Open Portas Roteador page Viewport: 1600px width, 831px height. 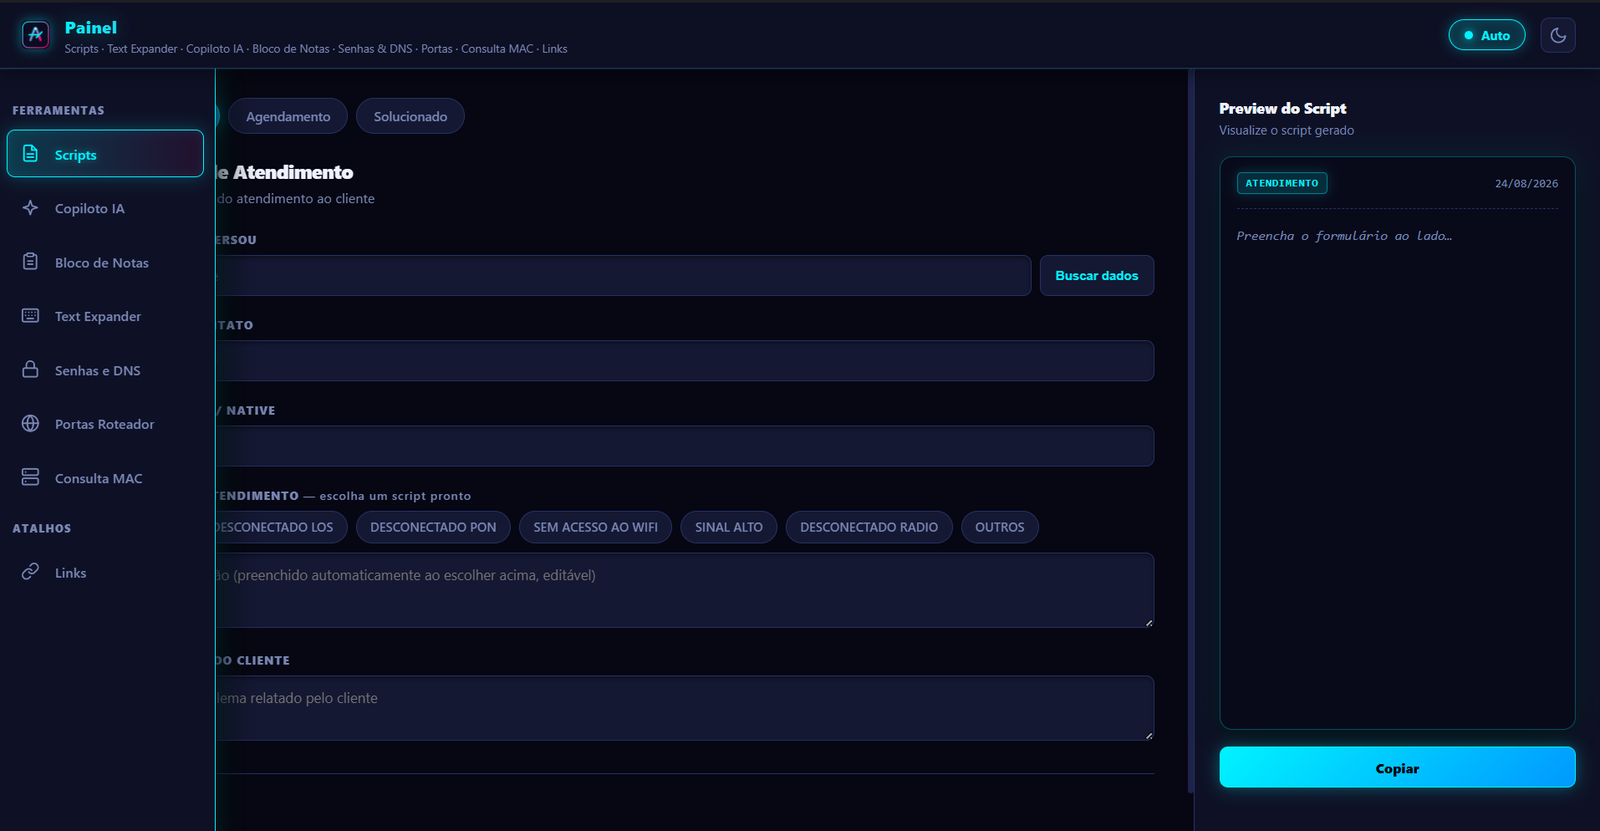point(105,424)
